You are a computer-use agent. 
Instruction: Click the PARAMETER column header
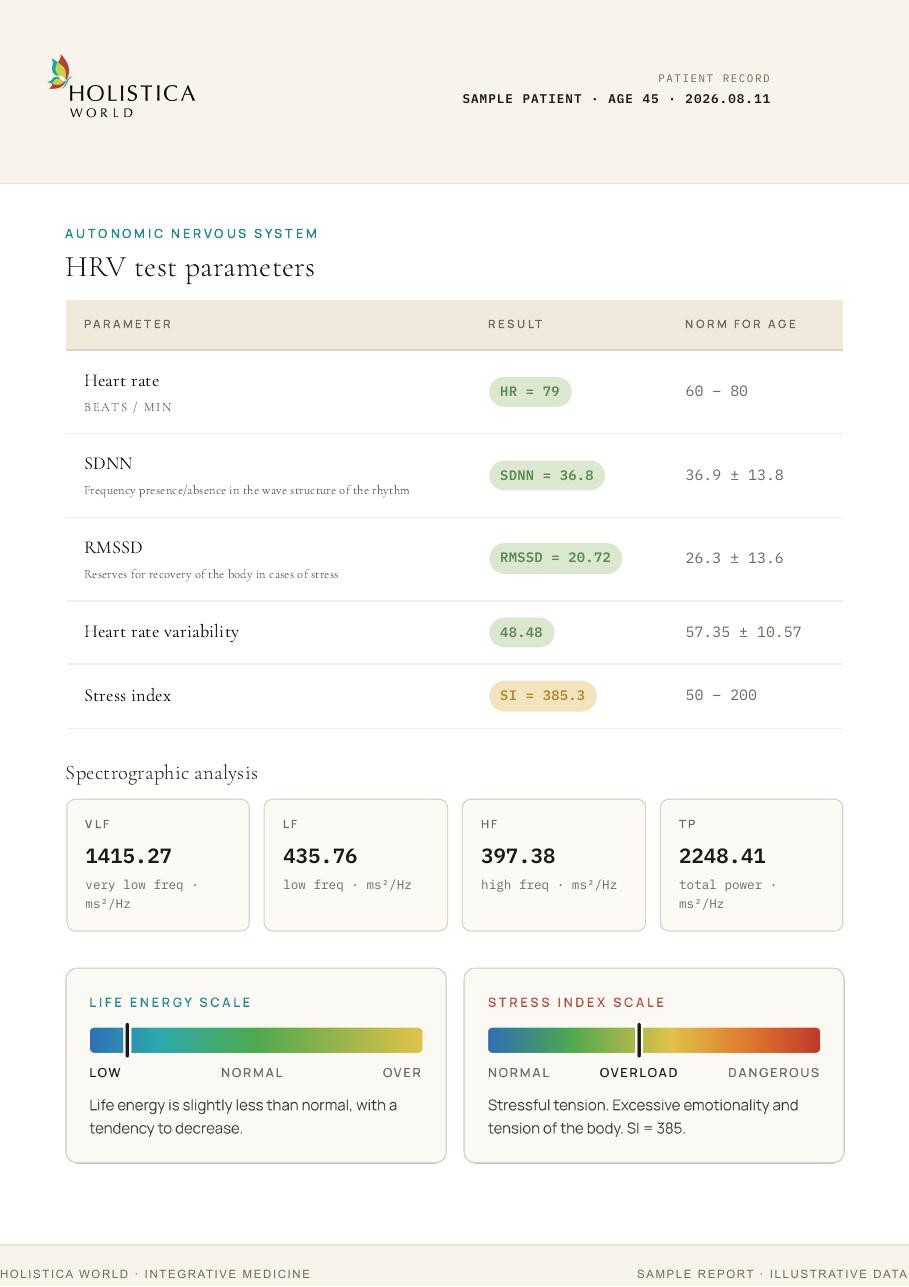tap(128, 324)
